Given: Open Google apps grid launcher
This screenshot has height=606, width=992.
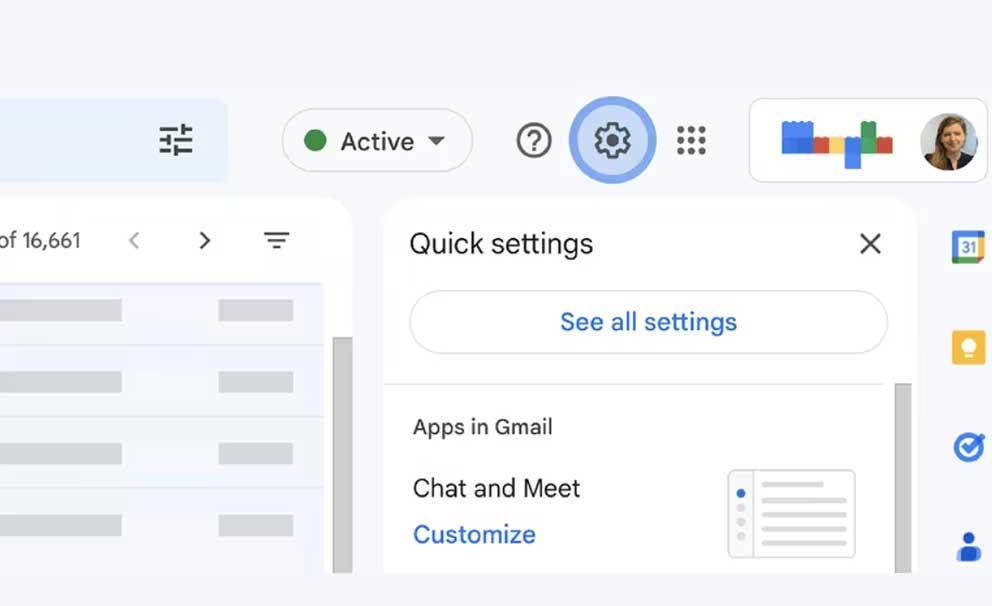Looking at the screenshot, I should point(691,140).
